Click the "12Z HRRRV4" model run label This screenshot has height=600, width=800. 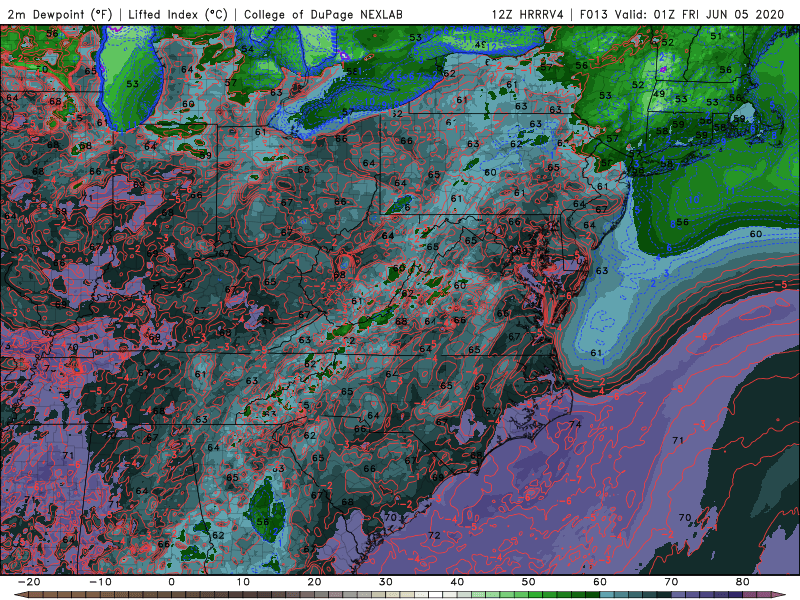click(528, 14)
